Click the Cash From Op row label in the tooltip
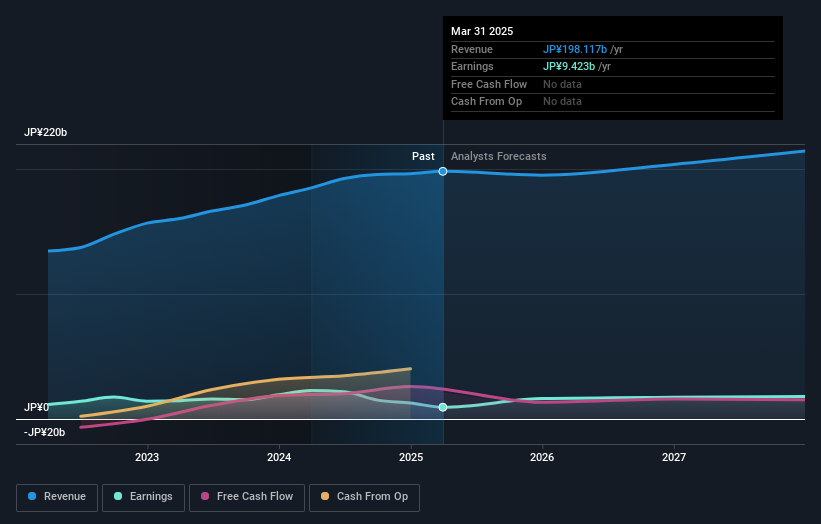Image resolution: width=821 pixels, height=524 pixels. [486, 102]
